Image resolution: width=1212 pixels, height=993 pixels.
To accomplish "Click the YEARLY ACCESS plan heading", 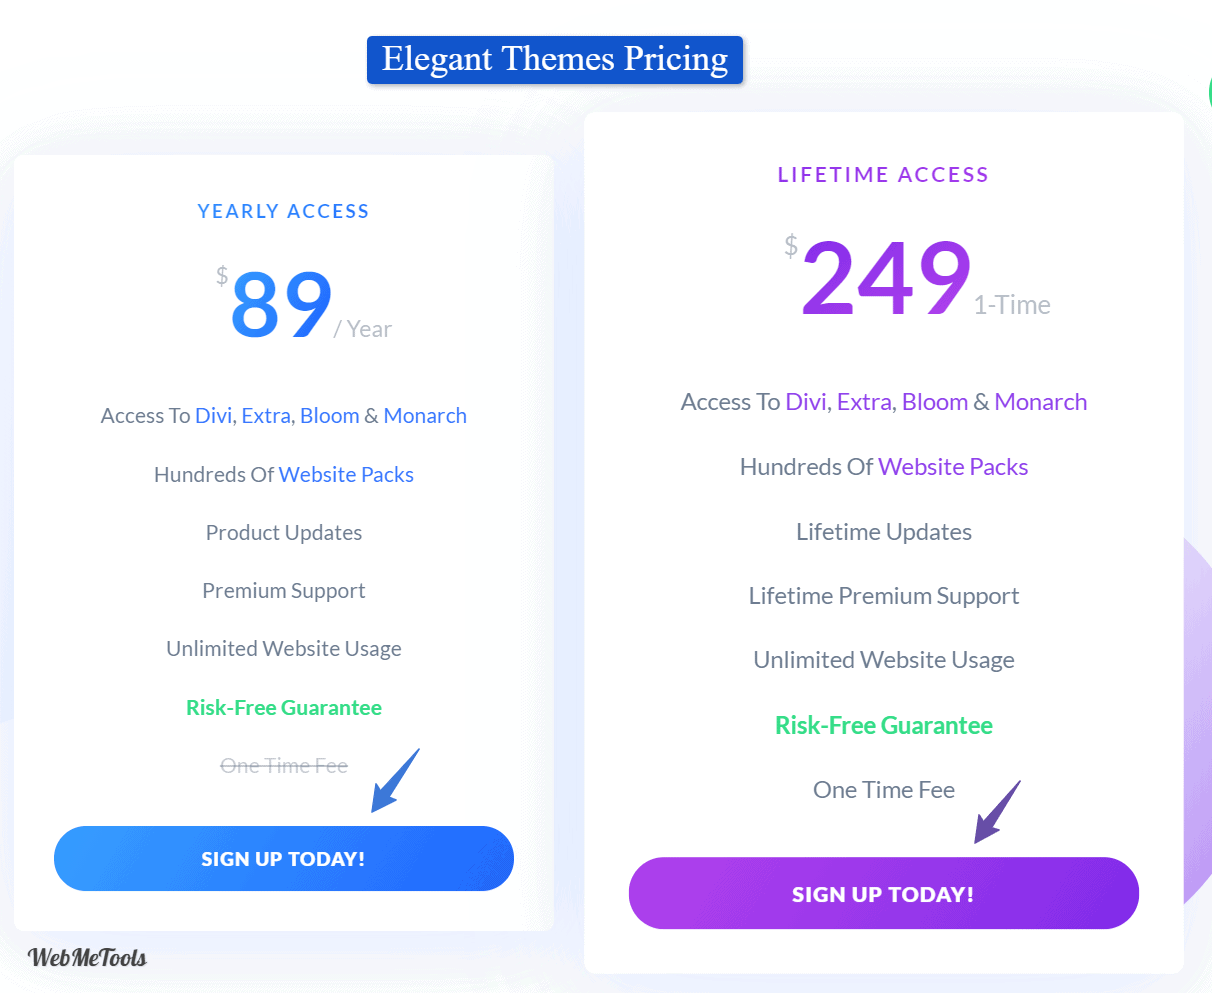I will pyautogui.click(x=284, y=211).
